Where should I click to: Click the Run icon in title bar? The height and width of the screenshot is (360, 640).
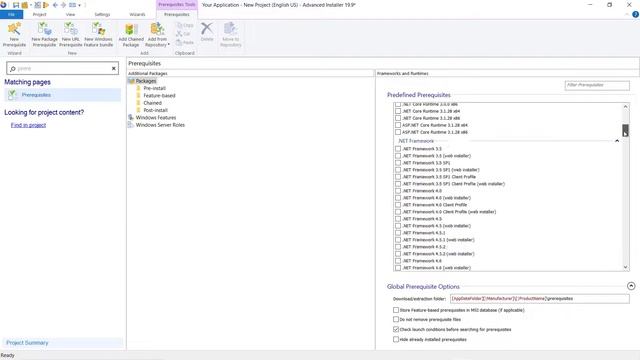point(46,5)
